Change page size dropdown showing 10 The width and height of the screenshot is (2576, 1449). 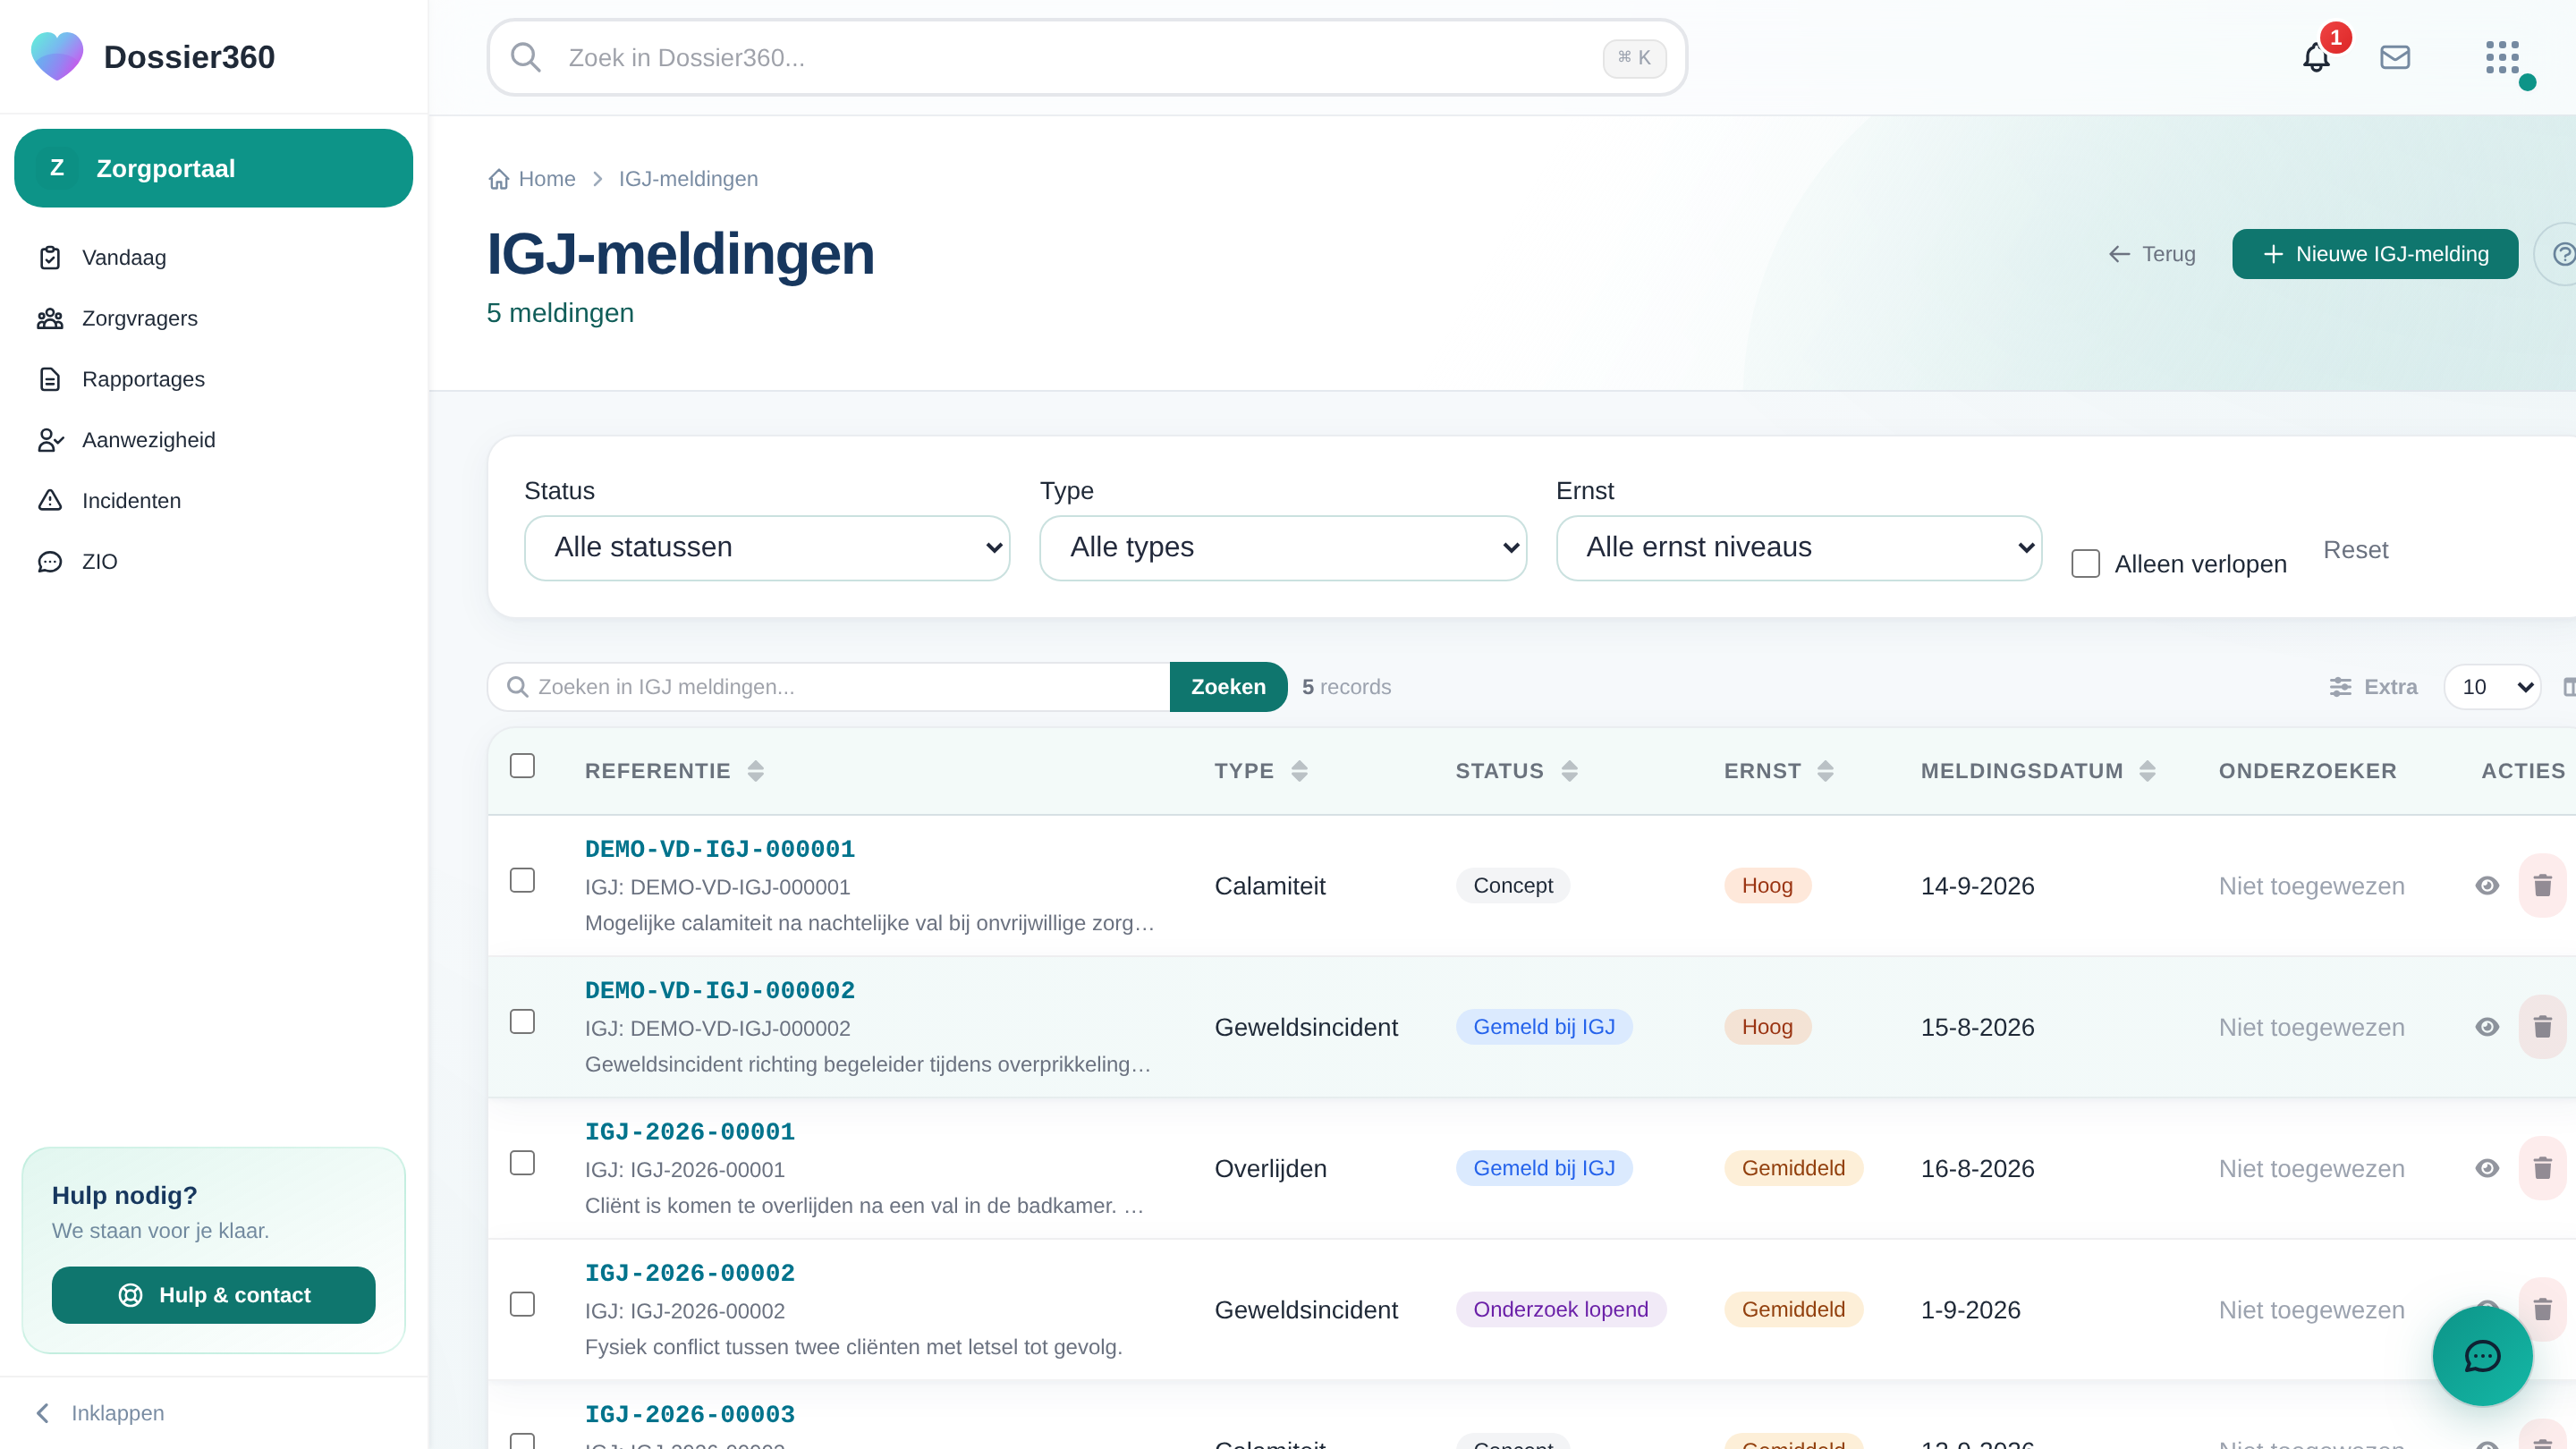(x=2492, y=687)
